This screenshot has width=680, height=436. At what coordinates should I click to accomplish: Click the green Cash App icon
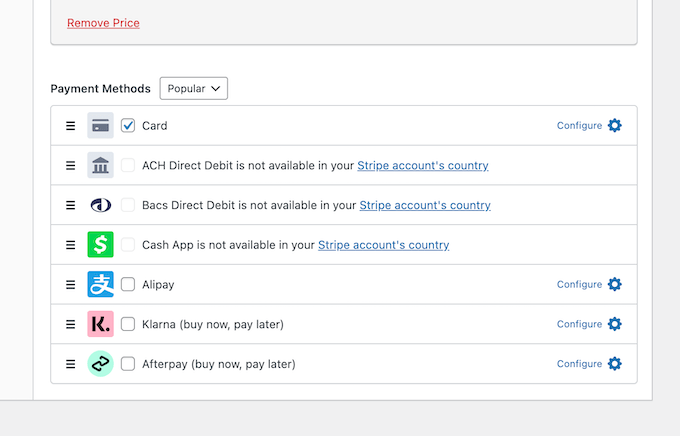[100, 245]
